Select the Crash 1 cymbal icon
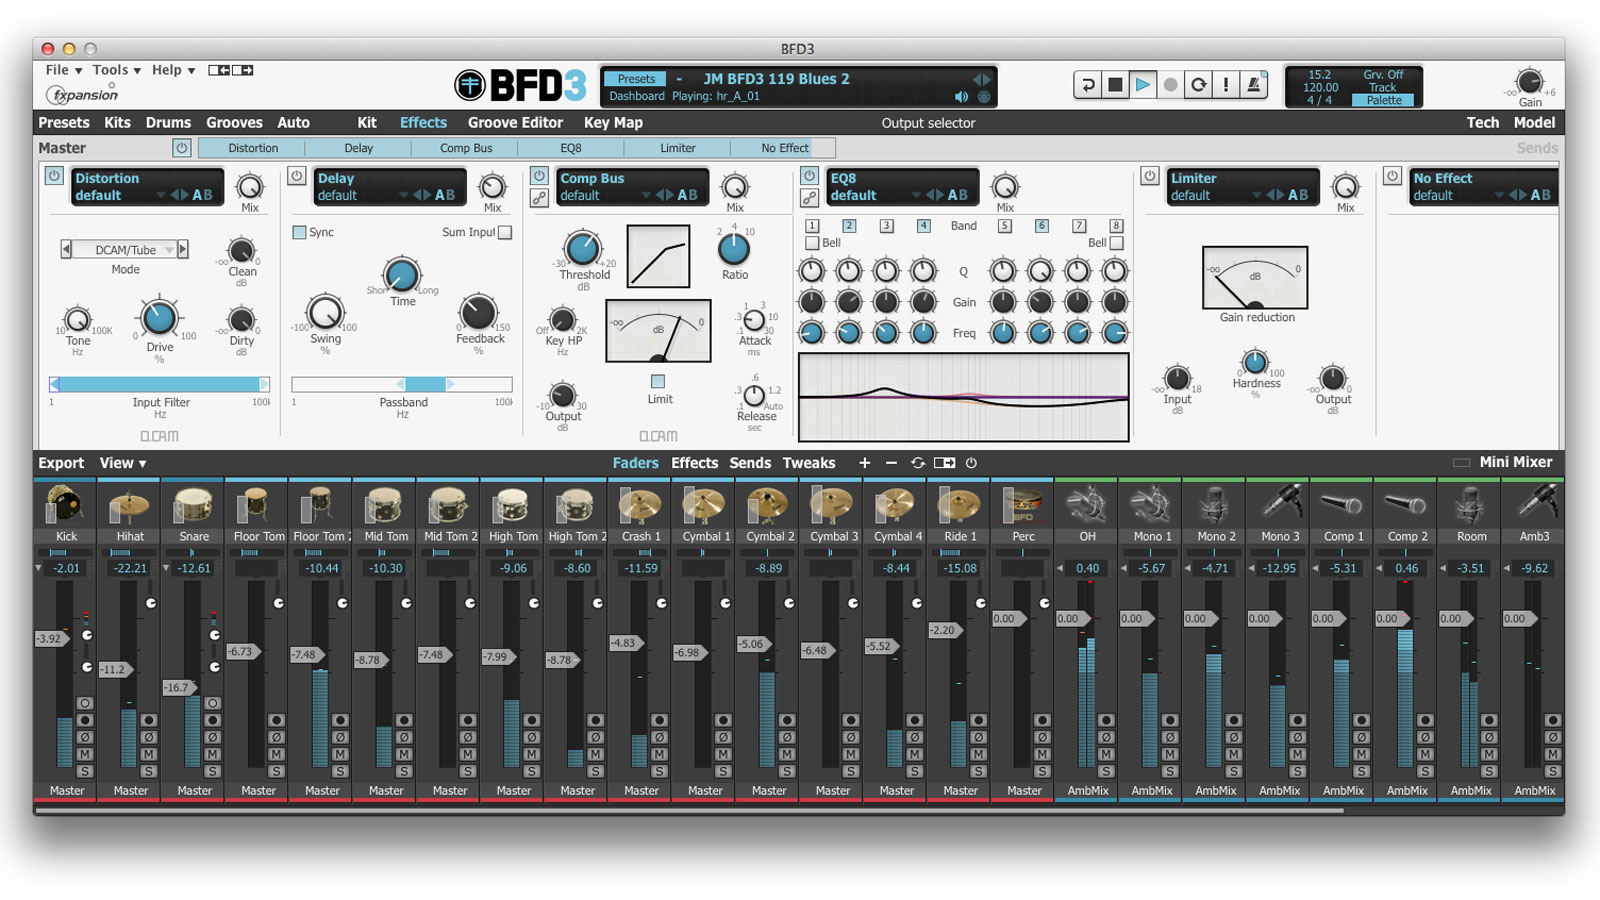This screenshot has height=900, width=1600. [641, 506]
